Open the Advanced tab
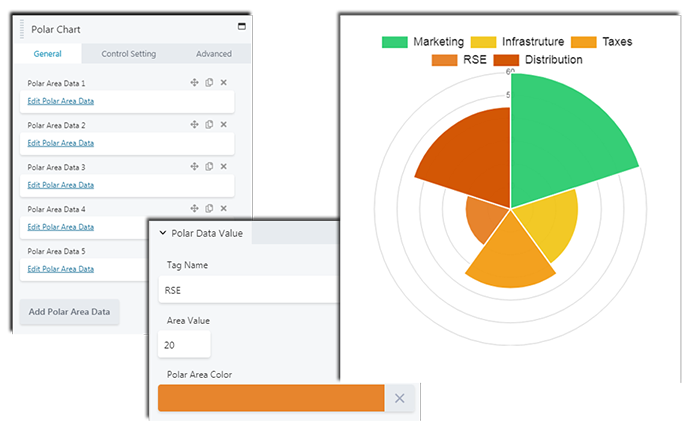 pos(213,54)
